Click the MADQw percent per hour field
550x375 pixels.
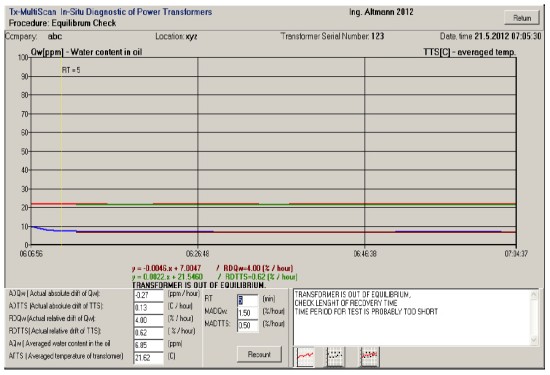[248, 313]
